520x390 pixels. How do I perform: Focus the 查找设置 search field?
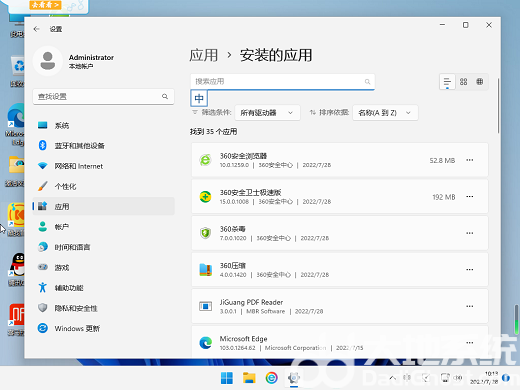click(x=103, y=97)
